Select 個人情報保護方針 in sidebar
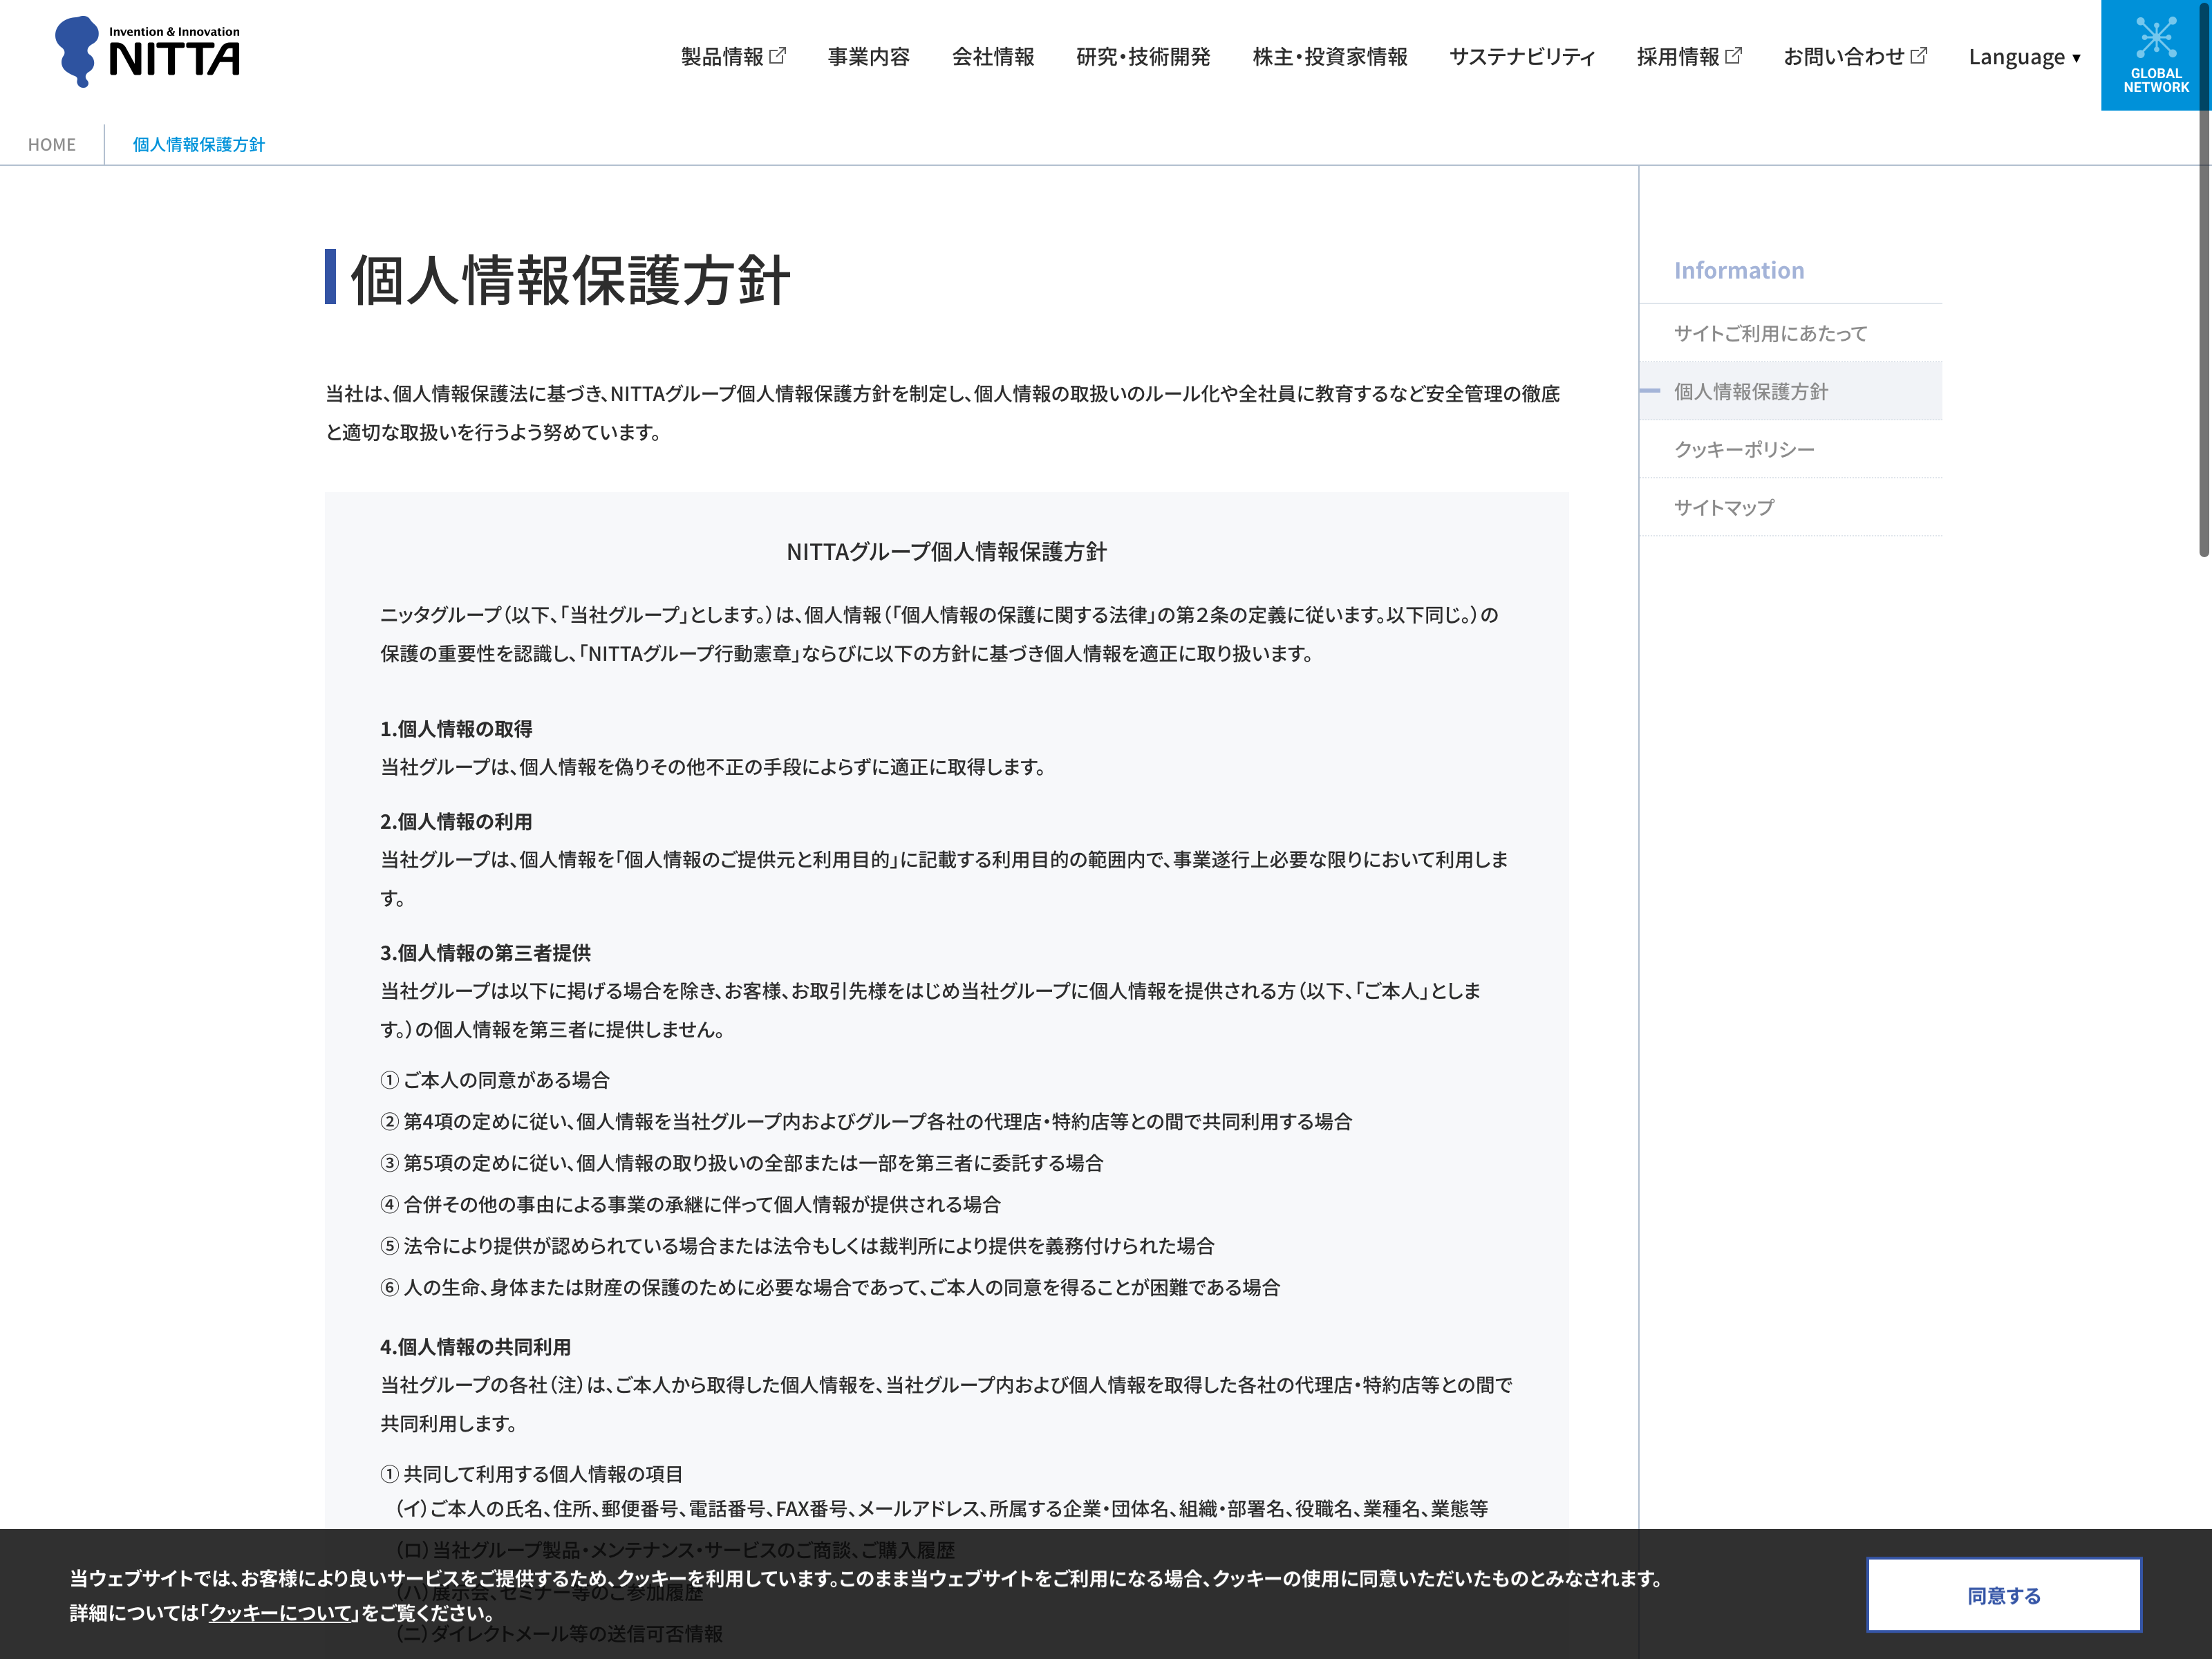The width and height of the screenshot is (2212, 1659). [x=1750, y=391]
